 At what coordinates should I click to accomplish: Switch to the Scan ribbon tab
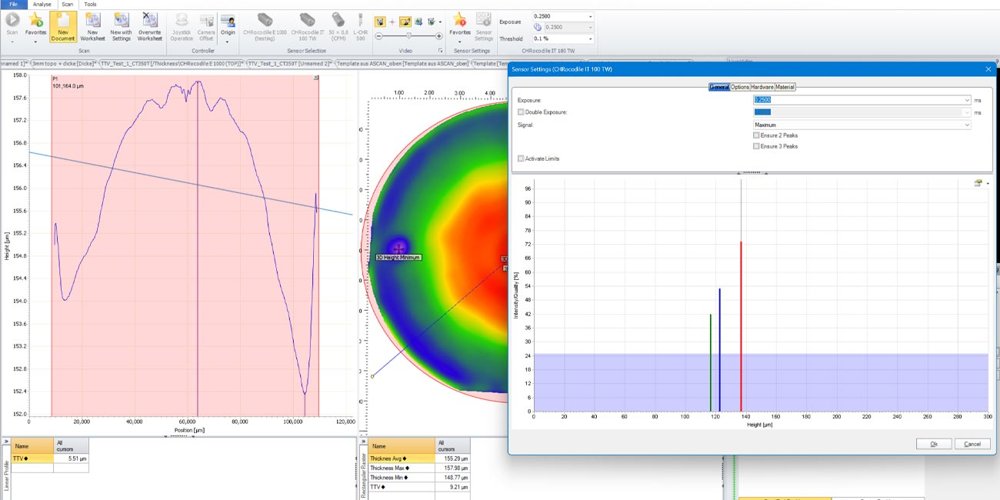click(x=67, y=4)
